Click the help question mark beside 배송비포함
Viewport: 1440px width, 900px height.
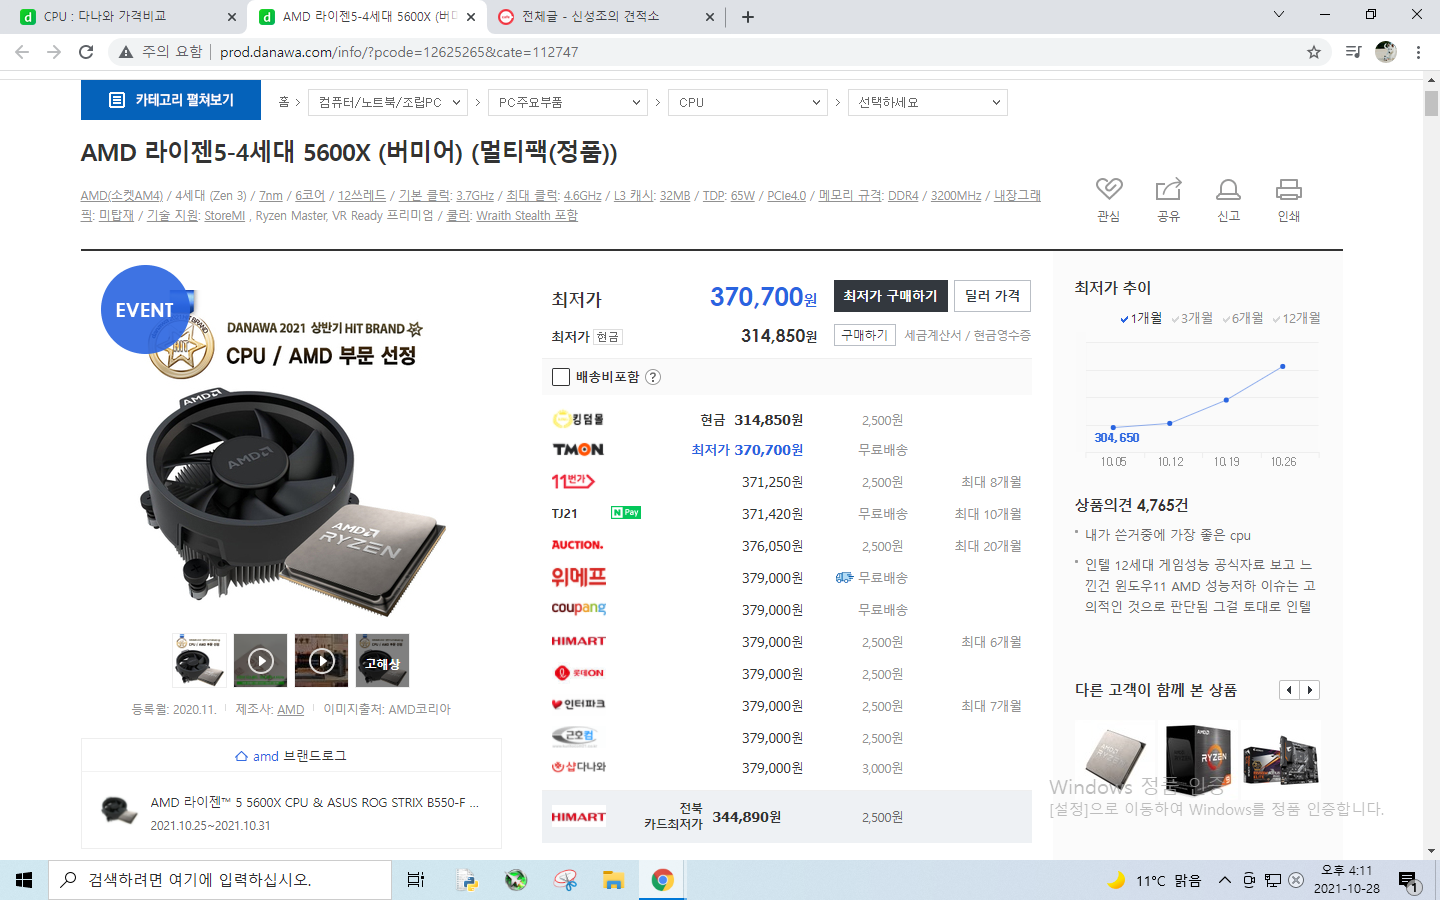click(x=653, y=377)
